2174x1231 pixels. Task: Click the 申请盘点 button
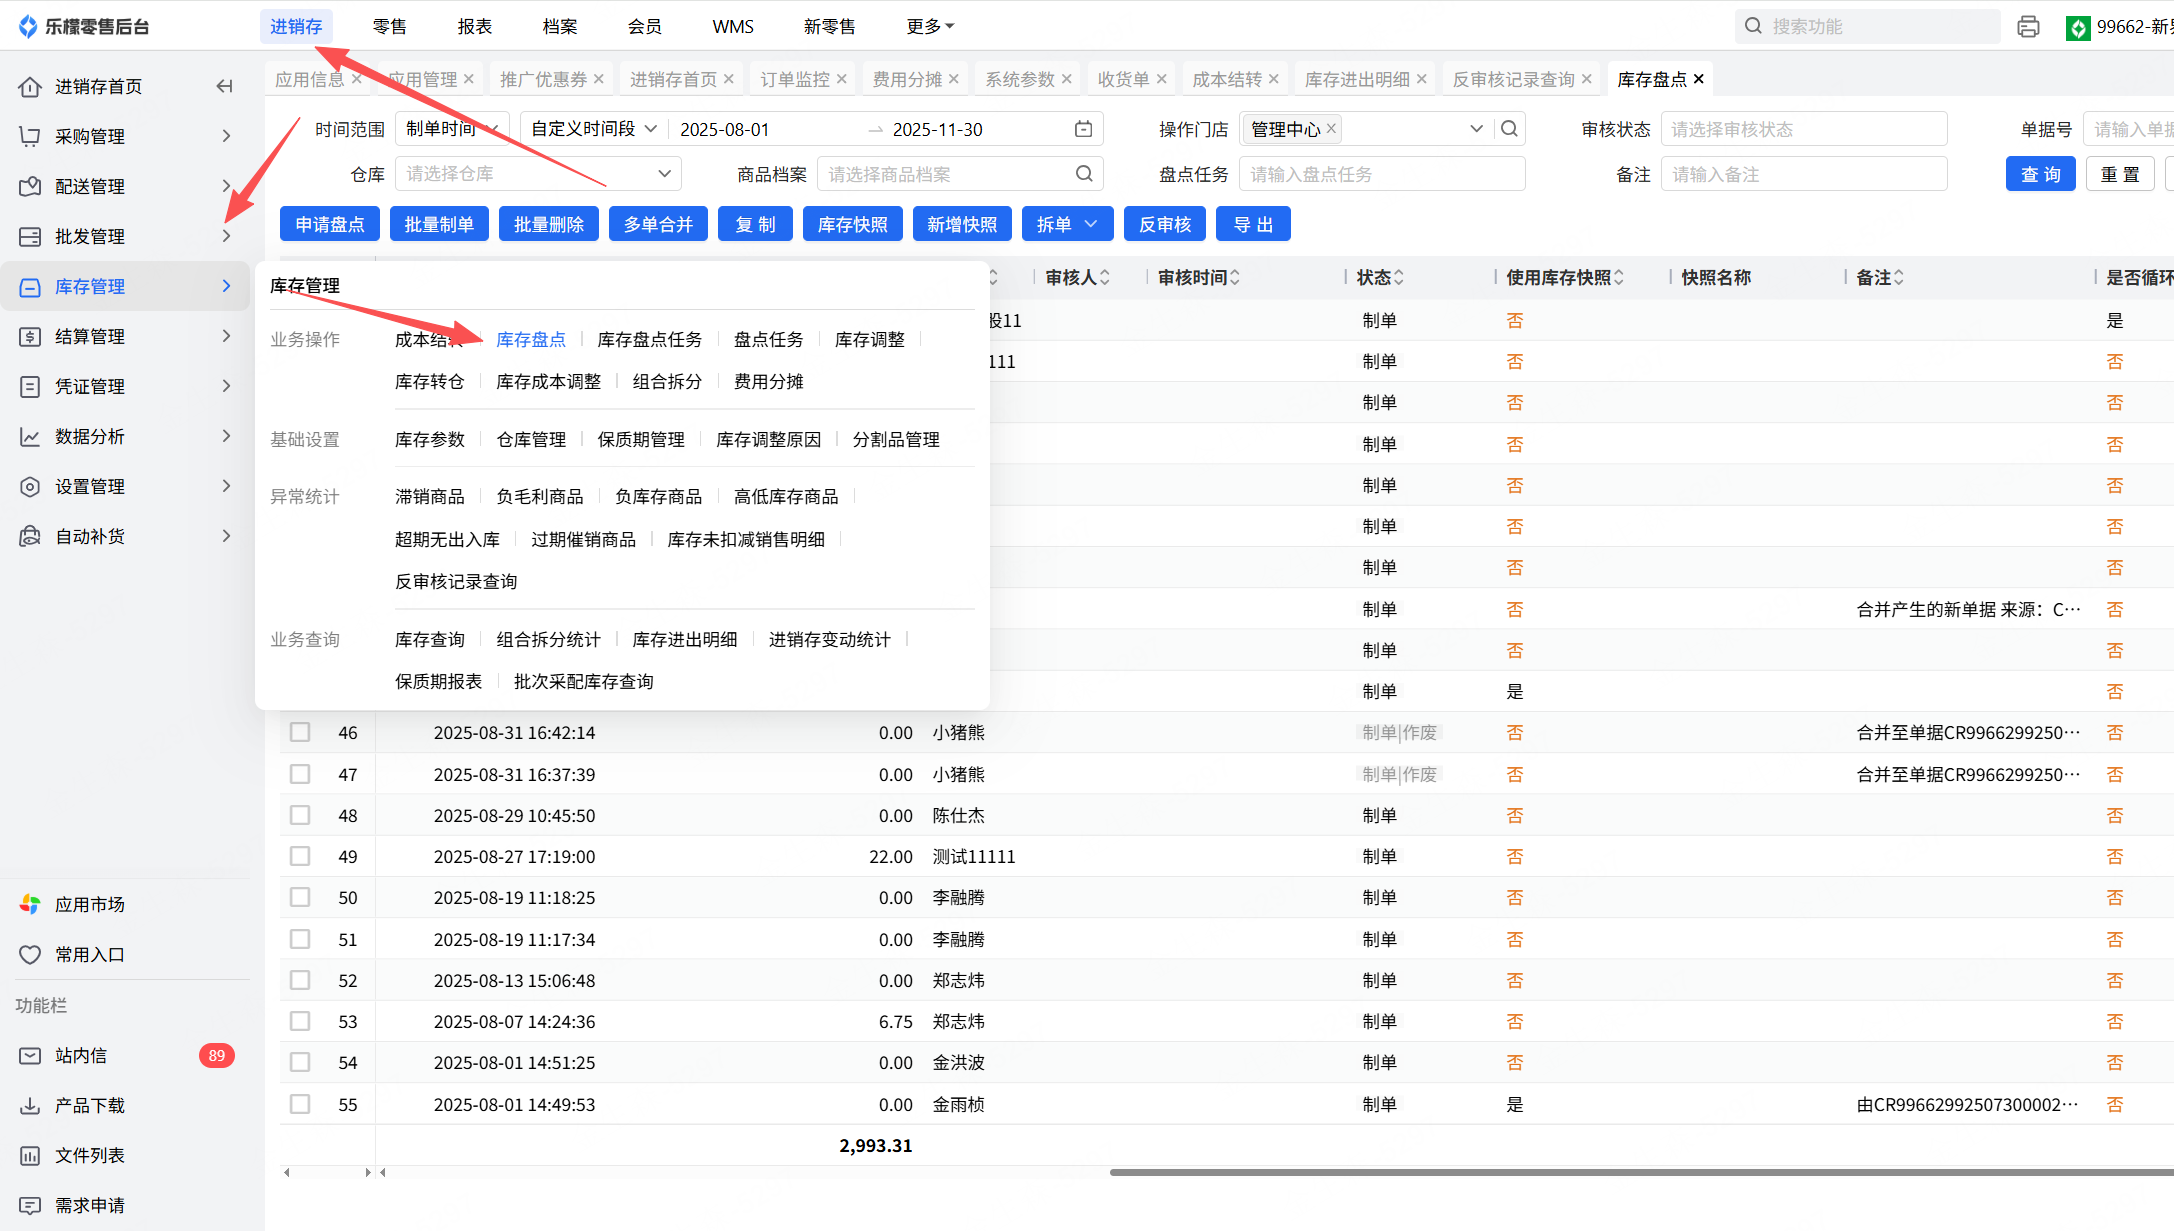(x=330, y=224)
